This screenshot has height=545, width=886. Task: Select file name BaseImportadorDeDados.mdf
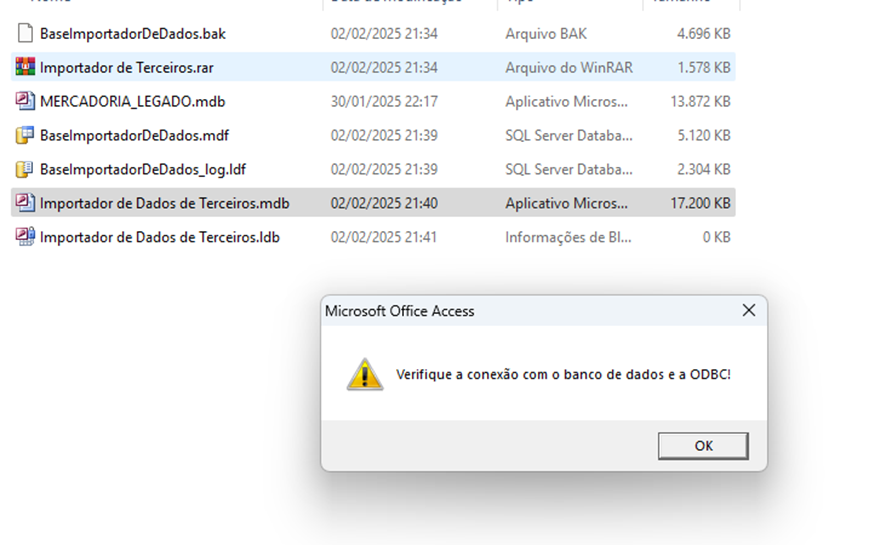point(134,136)
